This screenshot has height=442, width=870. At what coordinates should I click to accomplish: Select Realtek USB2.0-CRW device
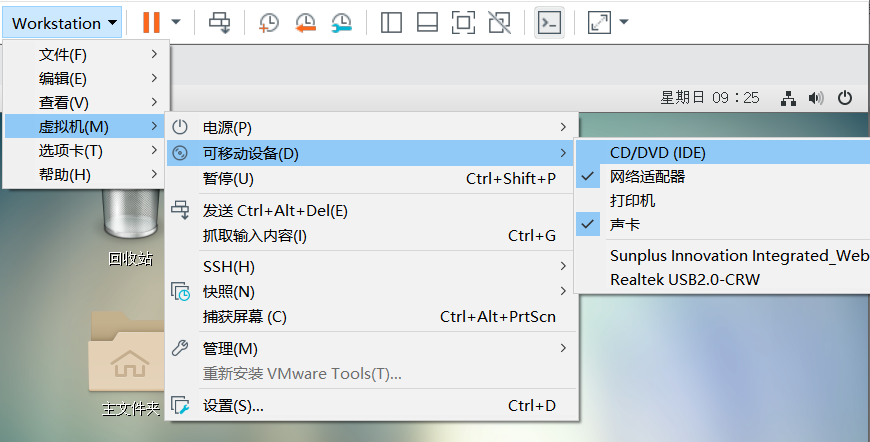point(723,279)
